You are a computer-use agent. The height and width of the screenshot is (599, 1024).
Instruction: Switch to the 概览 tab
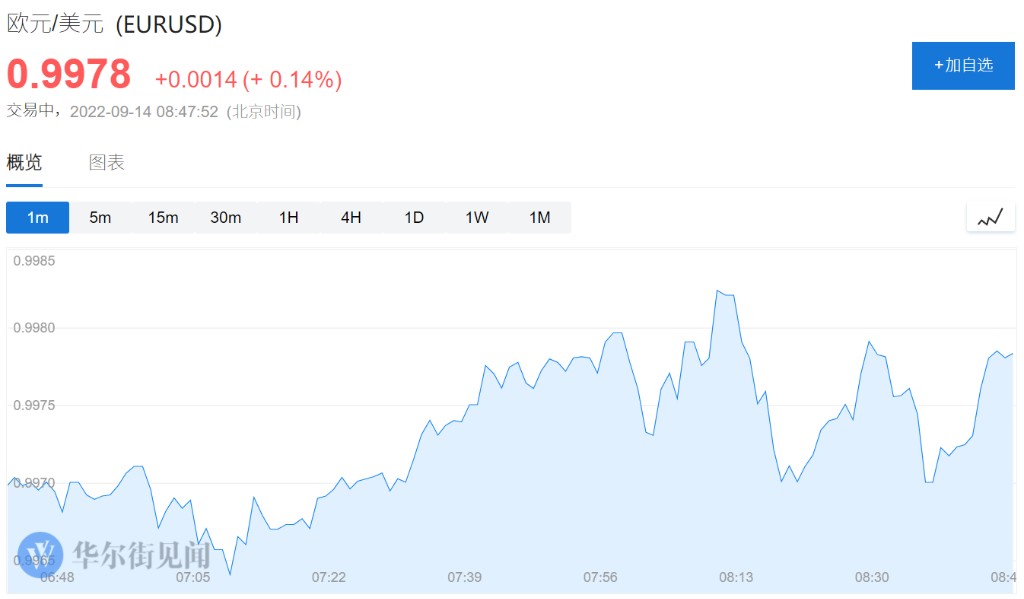click(24, 163)
